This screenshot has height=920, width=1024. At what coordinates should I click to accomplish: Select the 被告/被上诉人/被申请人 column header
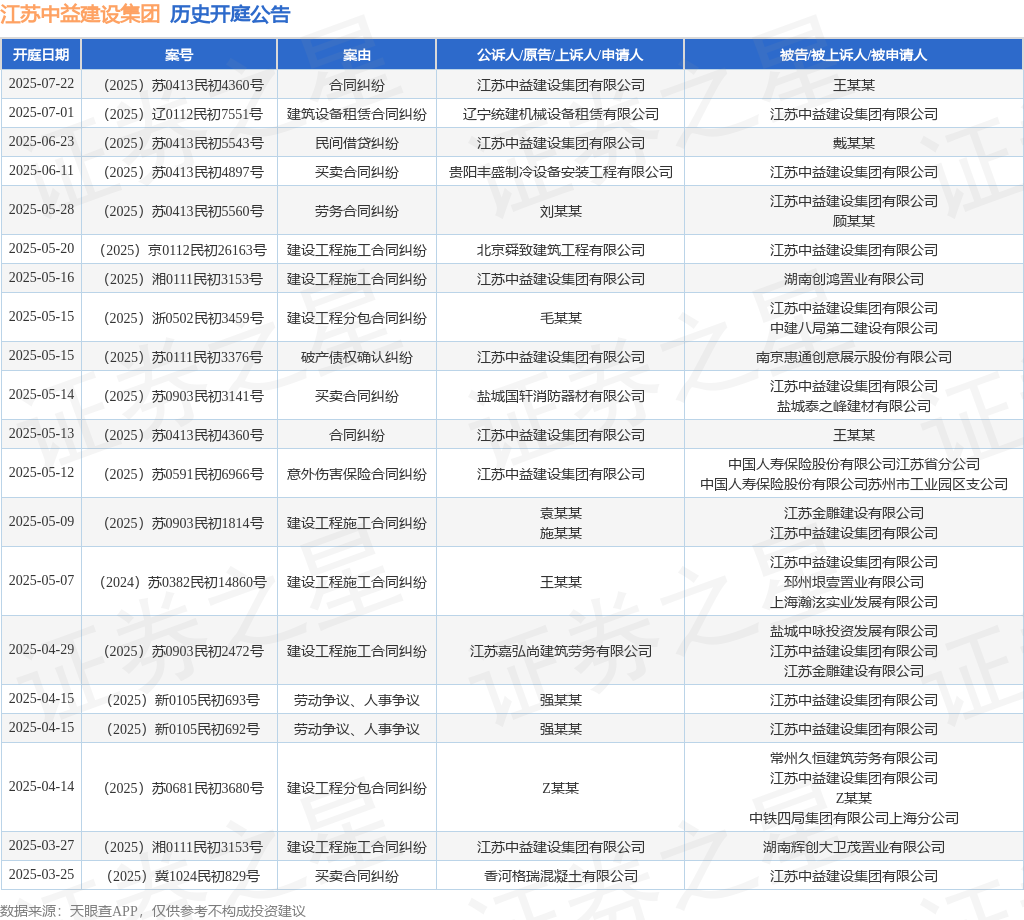854,55
